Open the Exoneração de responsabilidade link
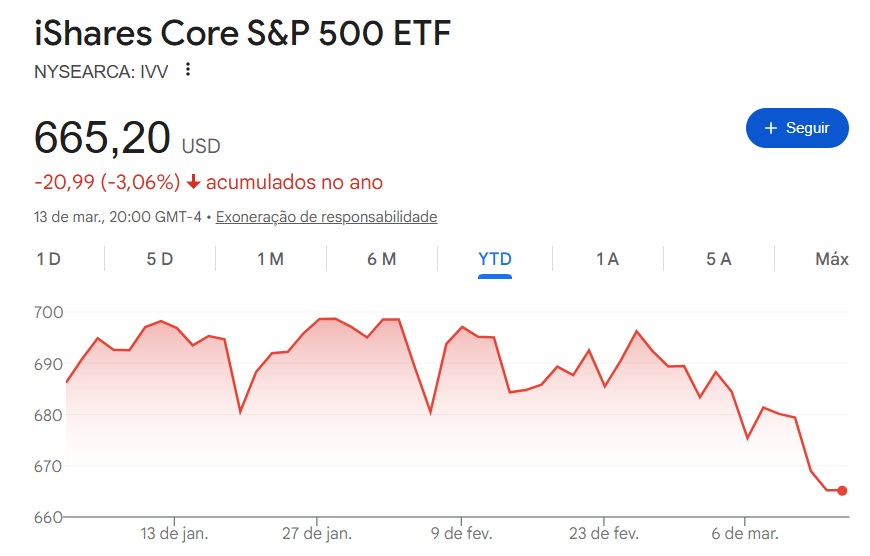870x556 pixels. pyautogui.click(x=326, y=216)
